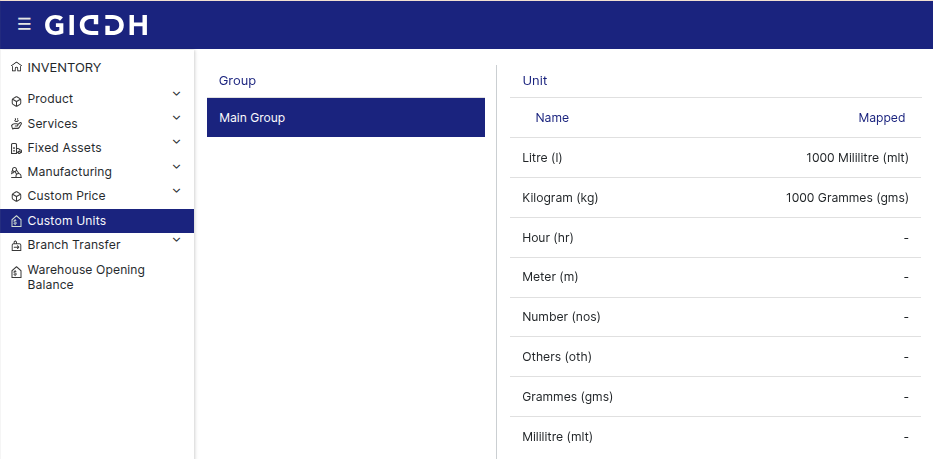Open the Manufacturing sidebar menu
This screenshot has width=933, height=459.
pos(97,172)
